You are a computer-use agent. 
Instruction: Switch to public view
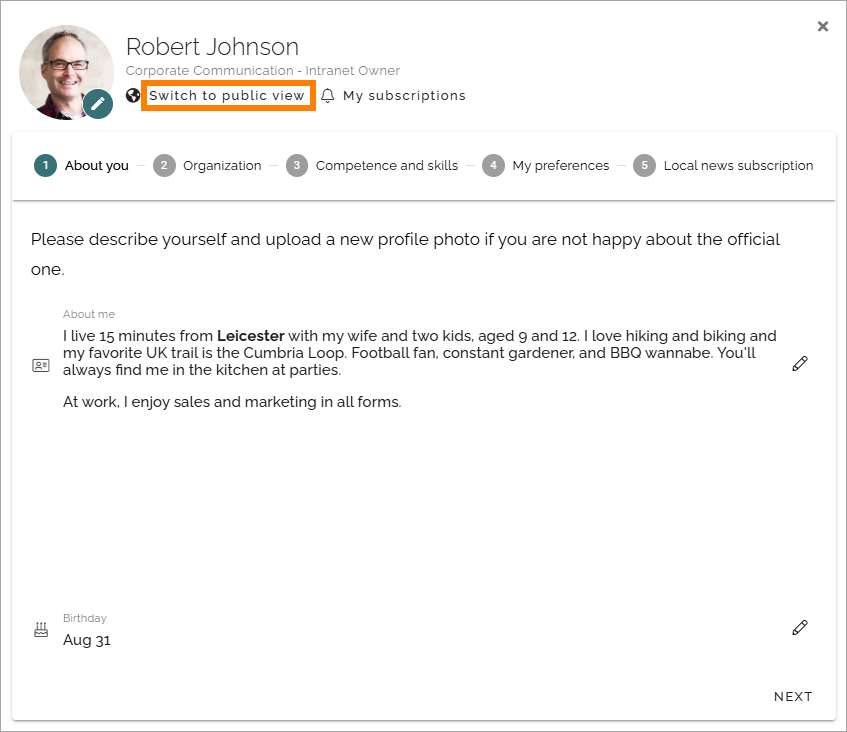point(227,96)
